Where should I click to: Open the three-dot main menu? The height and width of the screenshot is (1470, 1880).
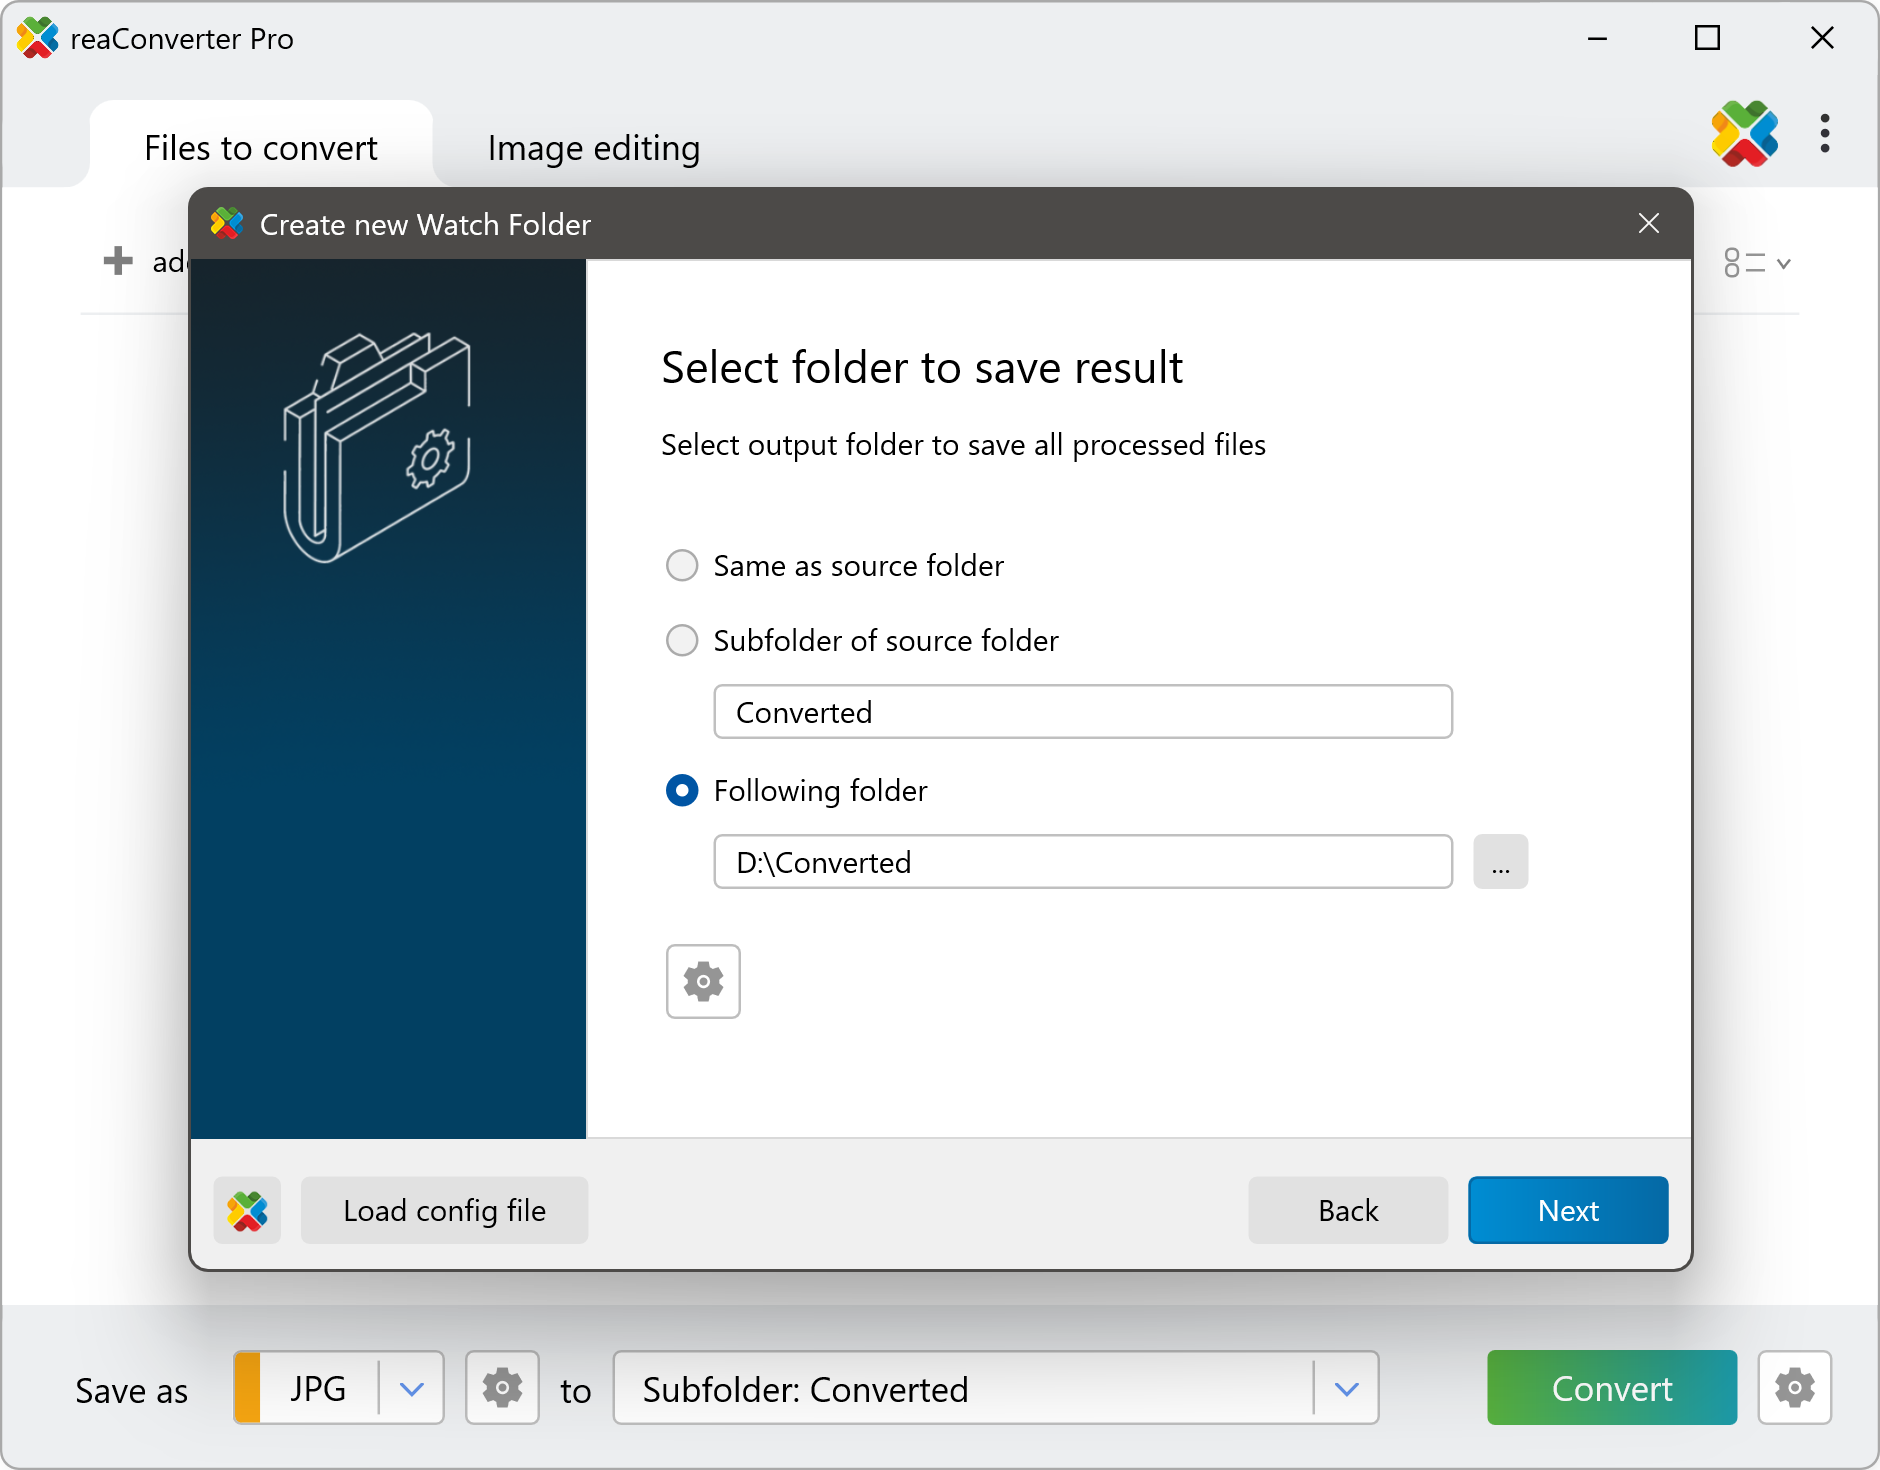1825,134
